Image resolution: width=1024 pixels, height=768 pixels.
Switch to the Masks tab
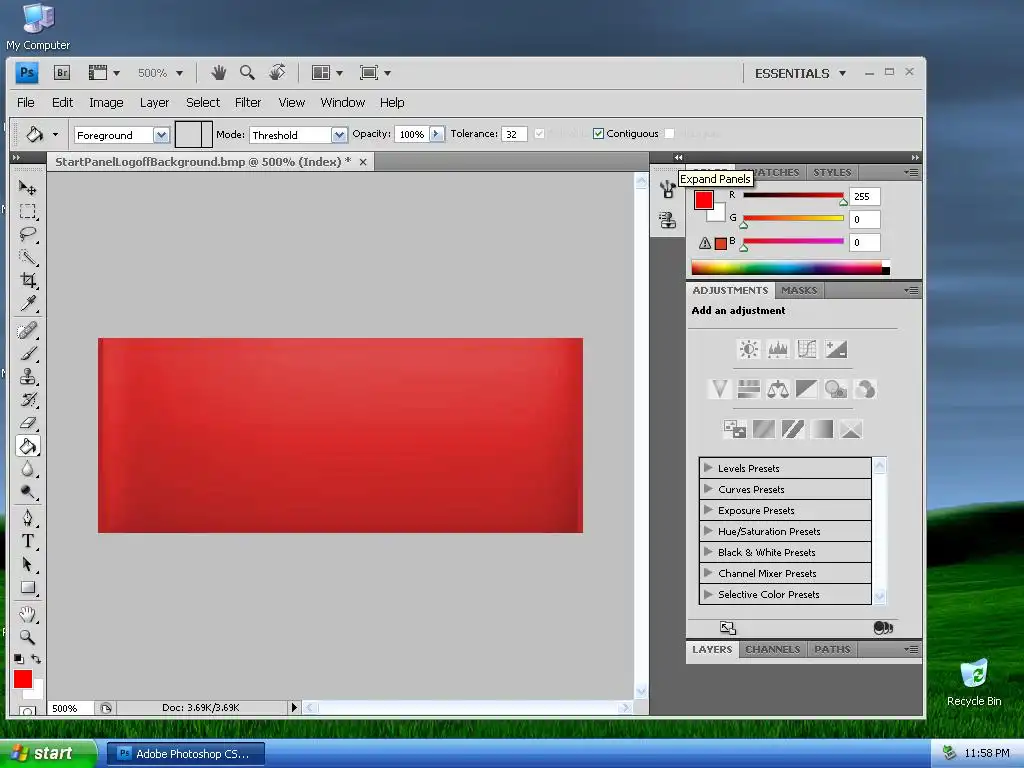pyautogui.click(x=799, y=290)
